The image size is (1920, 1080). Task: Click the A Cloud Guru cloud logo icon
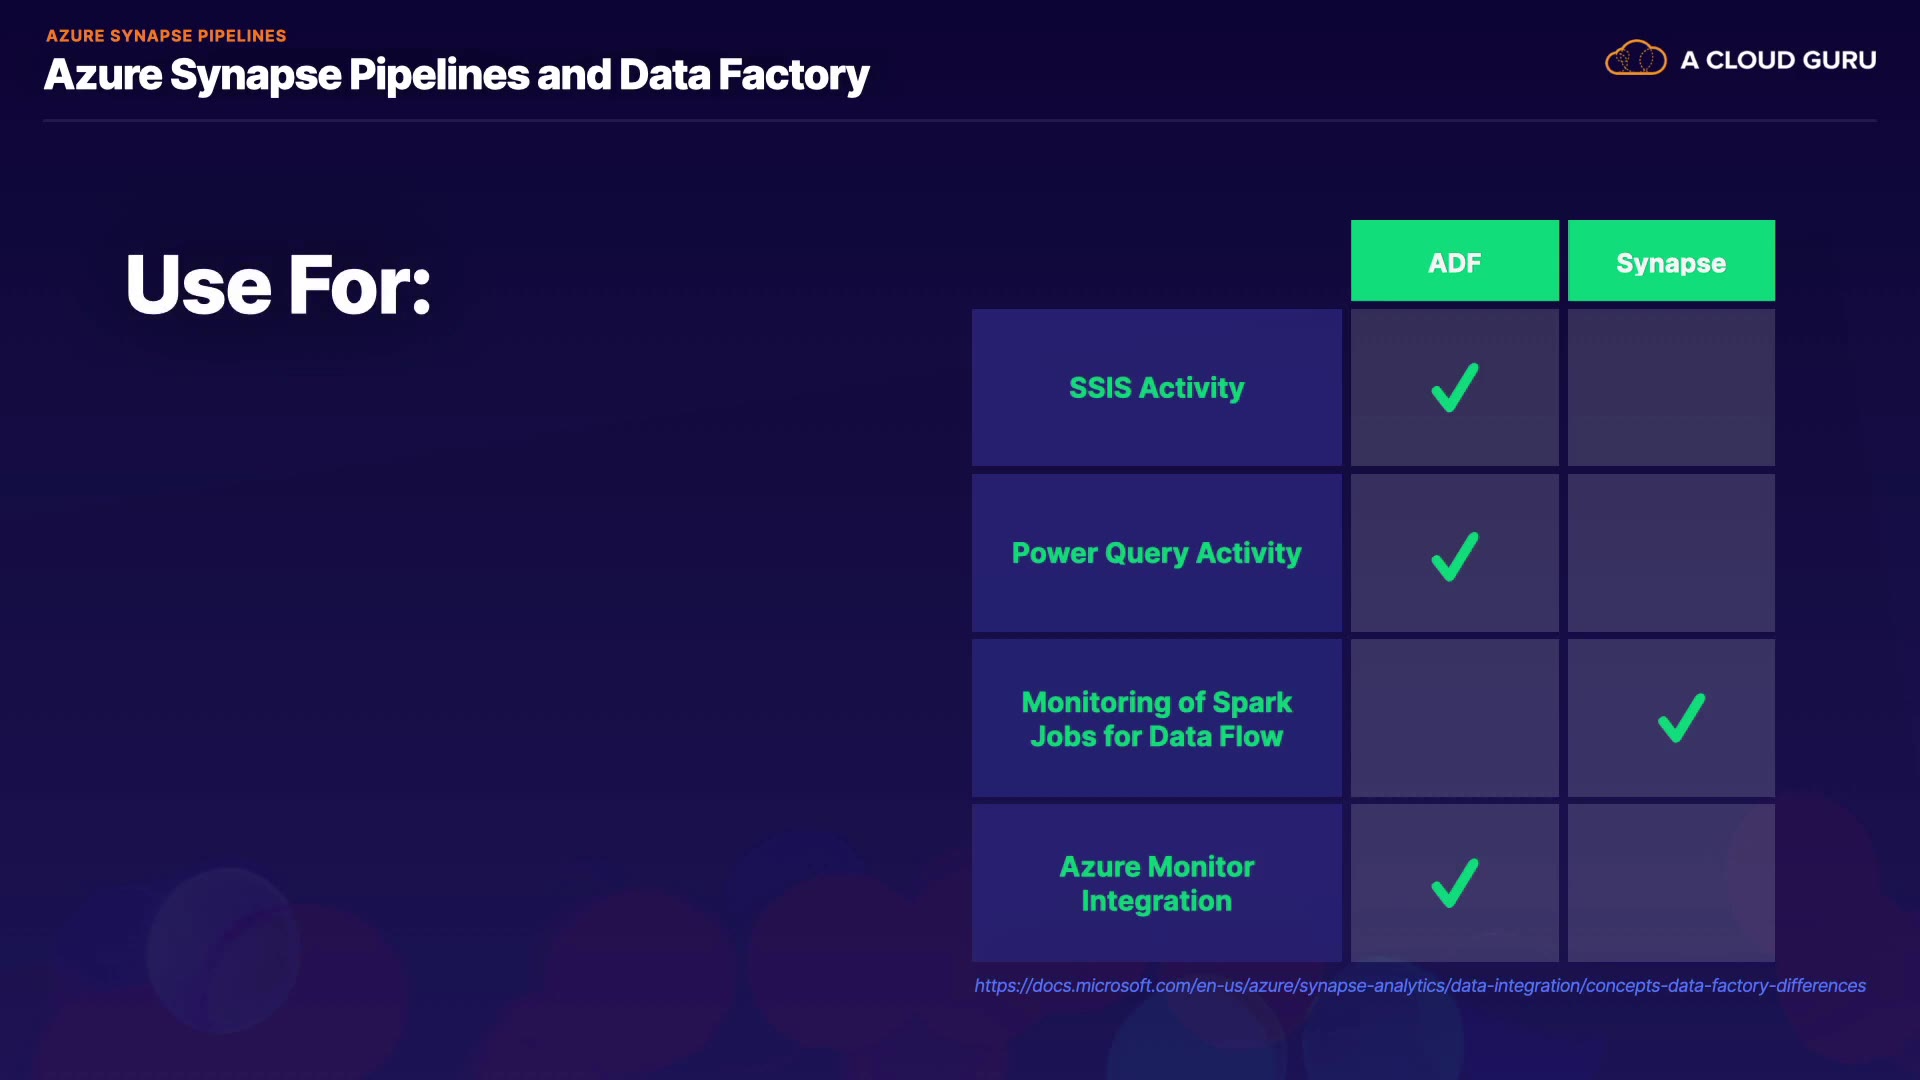click(x=1635, y=59)
